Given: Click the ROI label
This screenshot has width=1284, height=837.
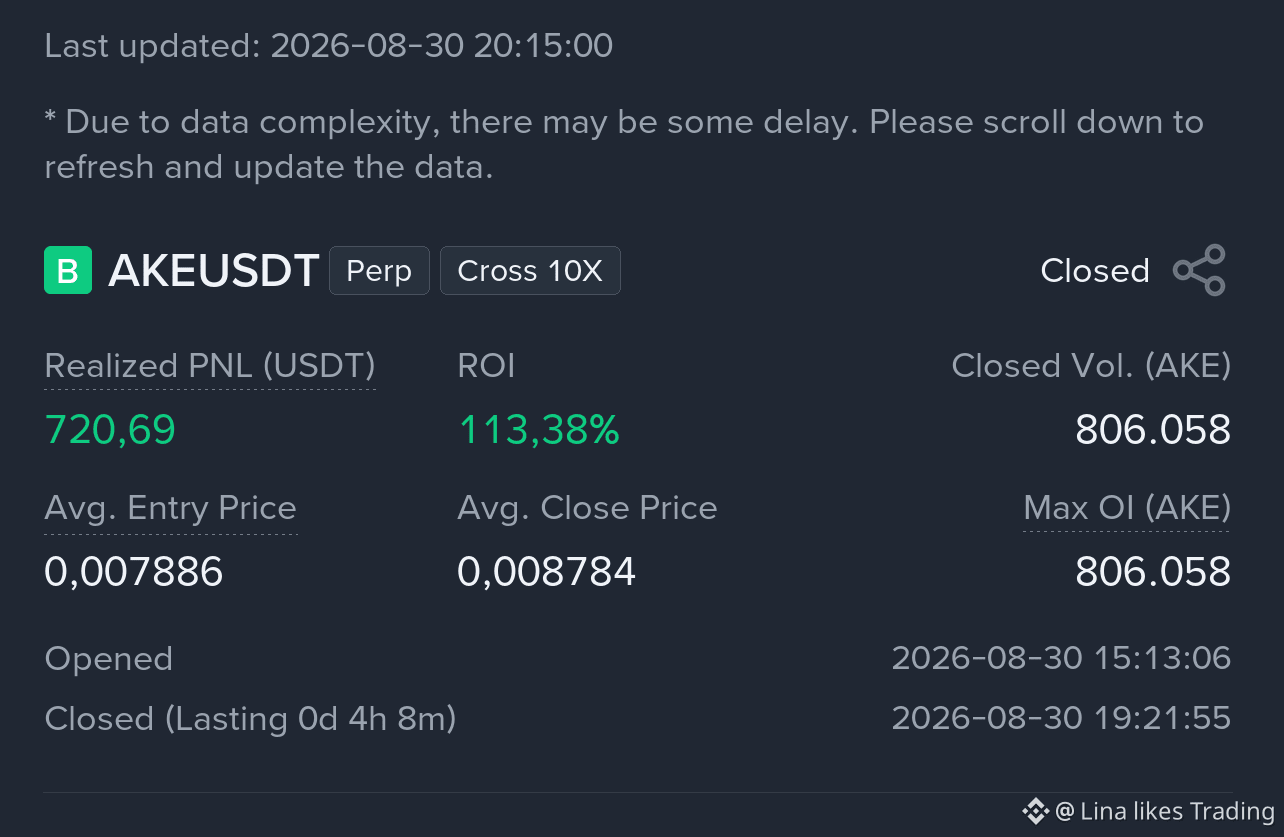Looking at the screenshot, I should coord(486,366).
